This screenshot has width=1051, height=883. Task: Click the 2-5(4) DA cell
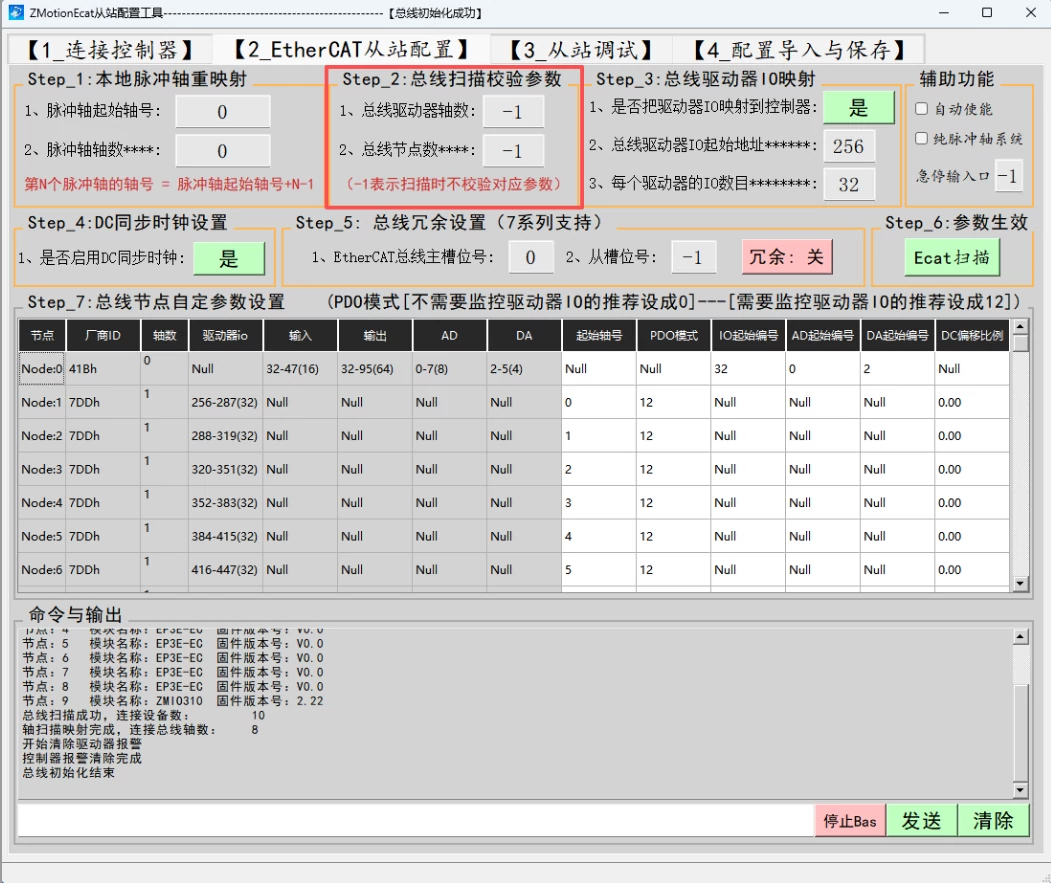[524, 369]
